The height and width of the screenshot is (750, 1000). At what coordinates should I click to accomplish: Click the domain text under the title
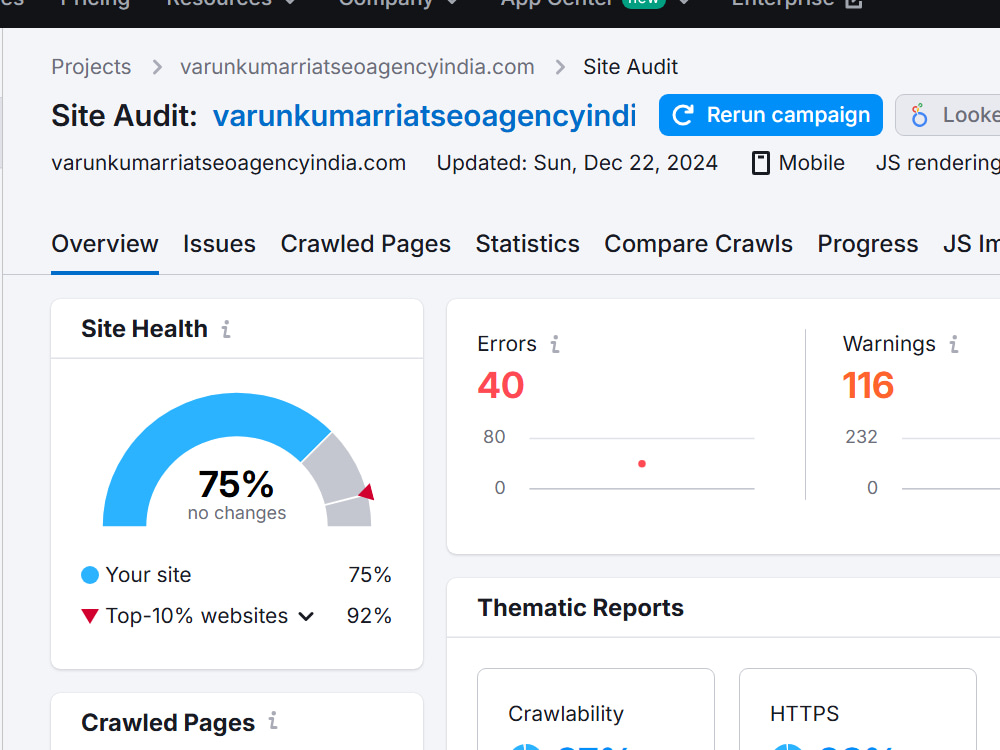(x=228, y=163)
